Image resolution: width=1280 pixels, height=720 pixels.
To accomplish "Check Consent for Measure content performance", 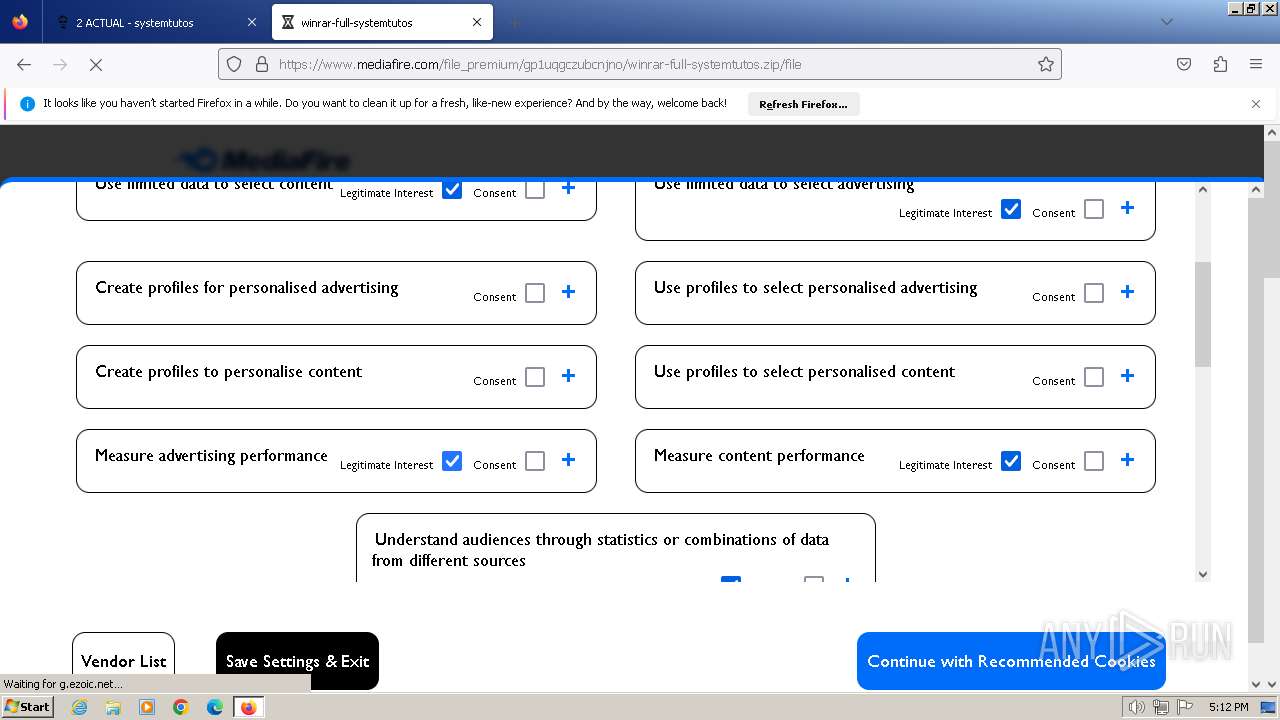I will [1094, 461].
